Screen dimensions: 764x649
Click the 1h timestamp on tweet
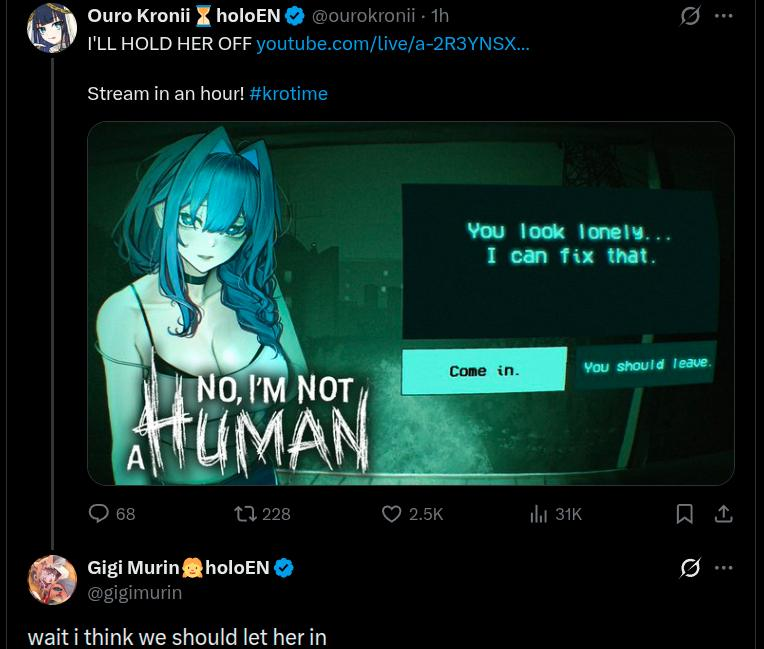pyautogui.click(x=440, y=16)
